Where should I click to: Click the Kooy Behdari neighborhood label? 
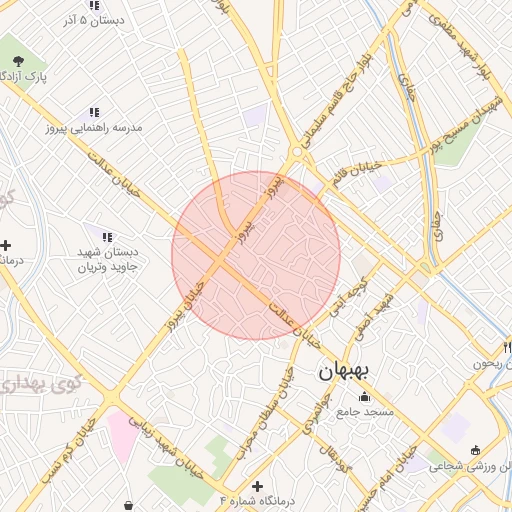coord(41,386)
